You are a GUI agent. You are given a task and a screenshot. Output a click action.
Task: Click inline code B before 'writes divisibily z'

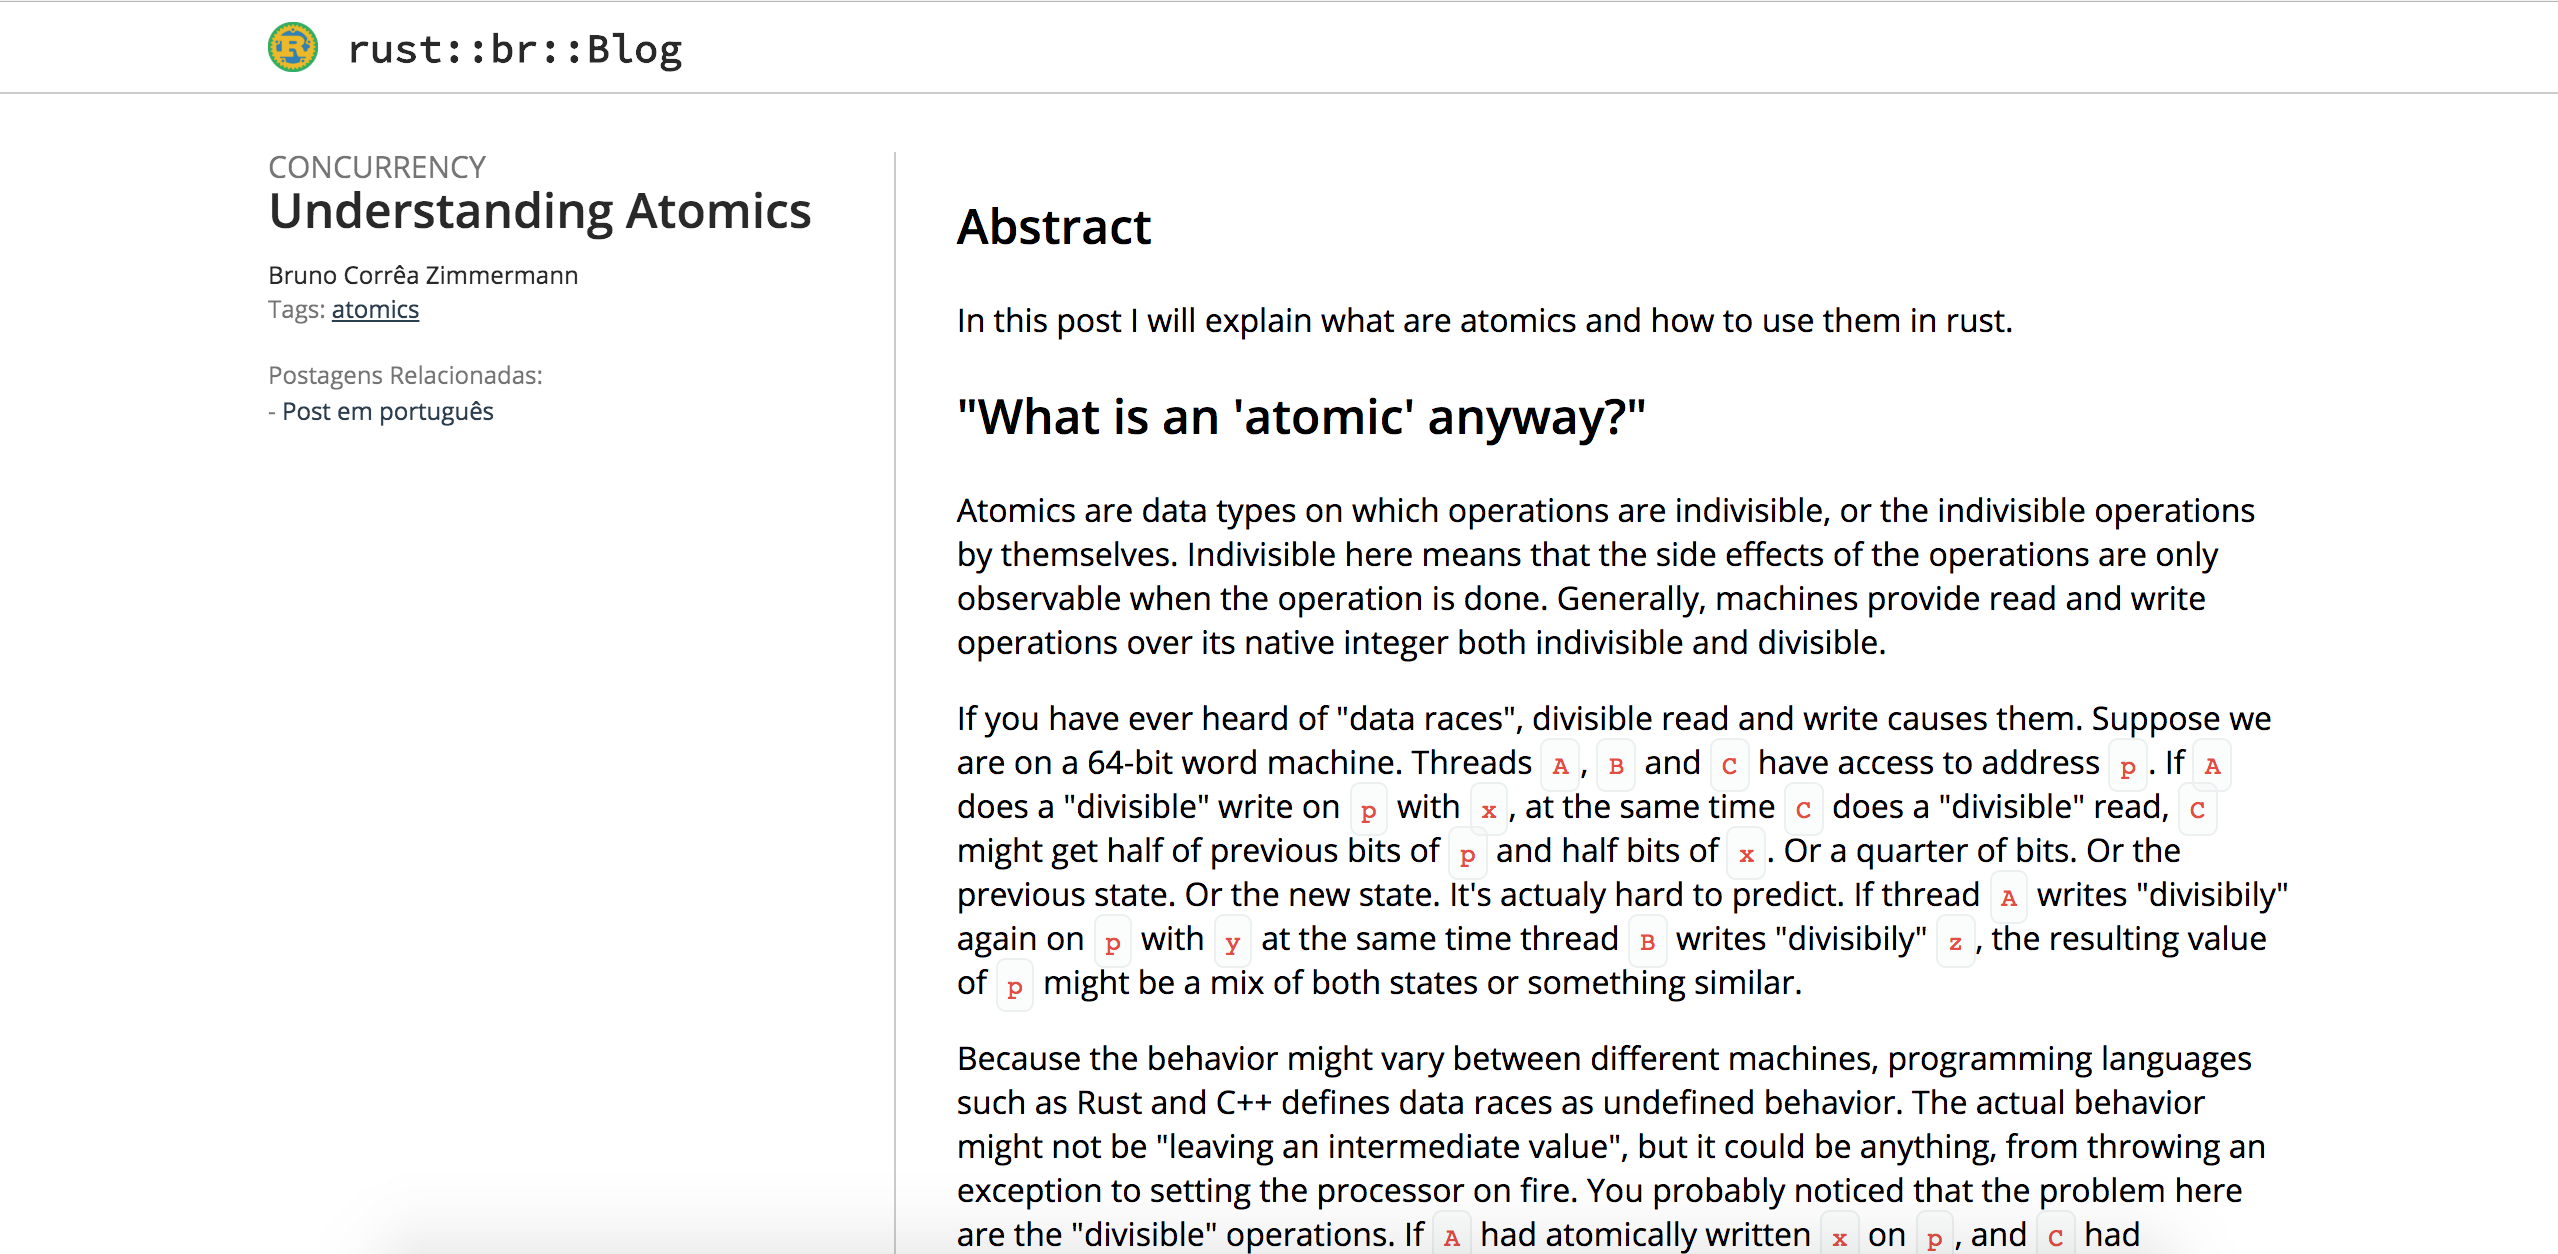click(1647, 941)
